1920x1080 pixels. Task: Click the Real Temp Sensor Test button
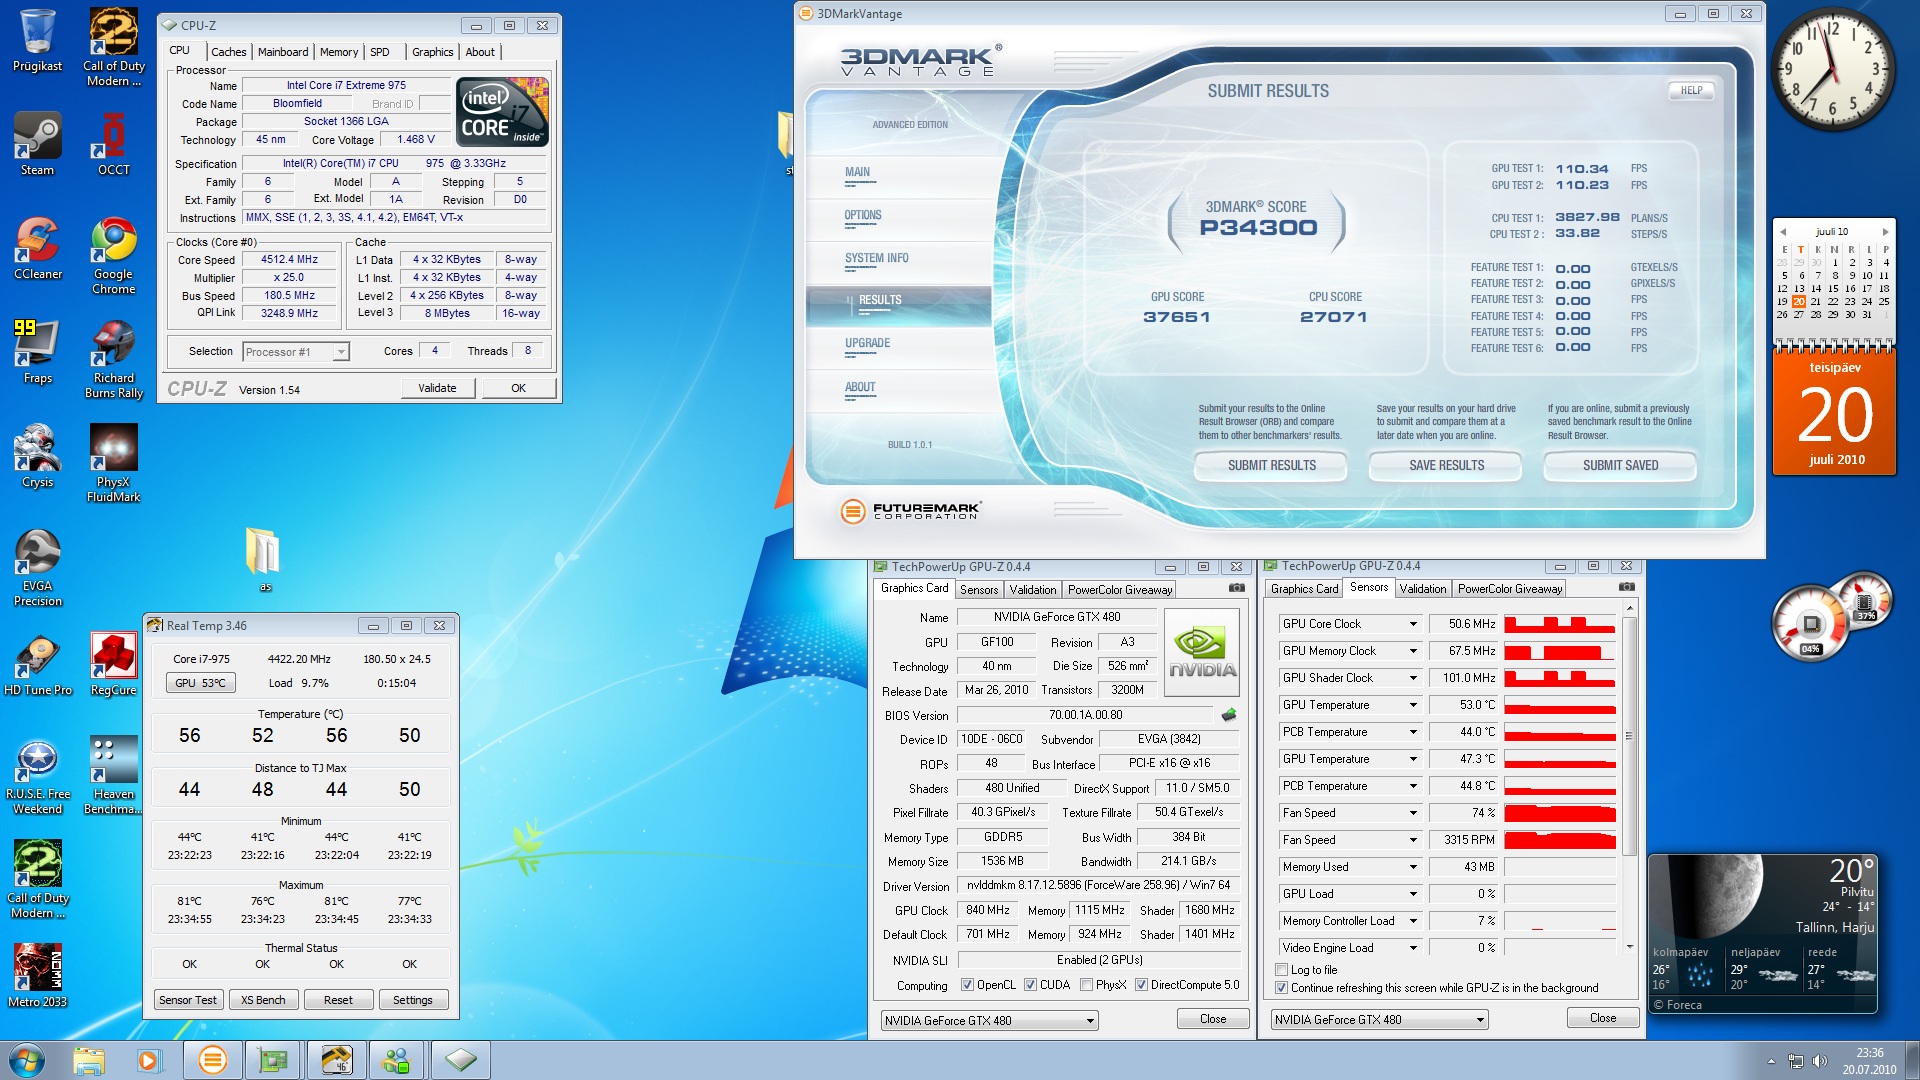(187, 1000)
